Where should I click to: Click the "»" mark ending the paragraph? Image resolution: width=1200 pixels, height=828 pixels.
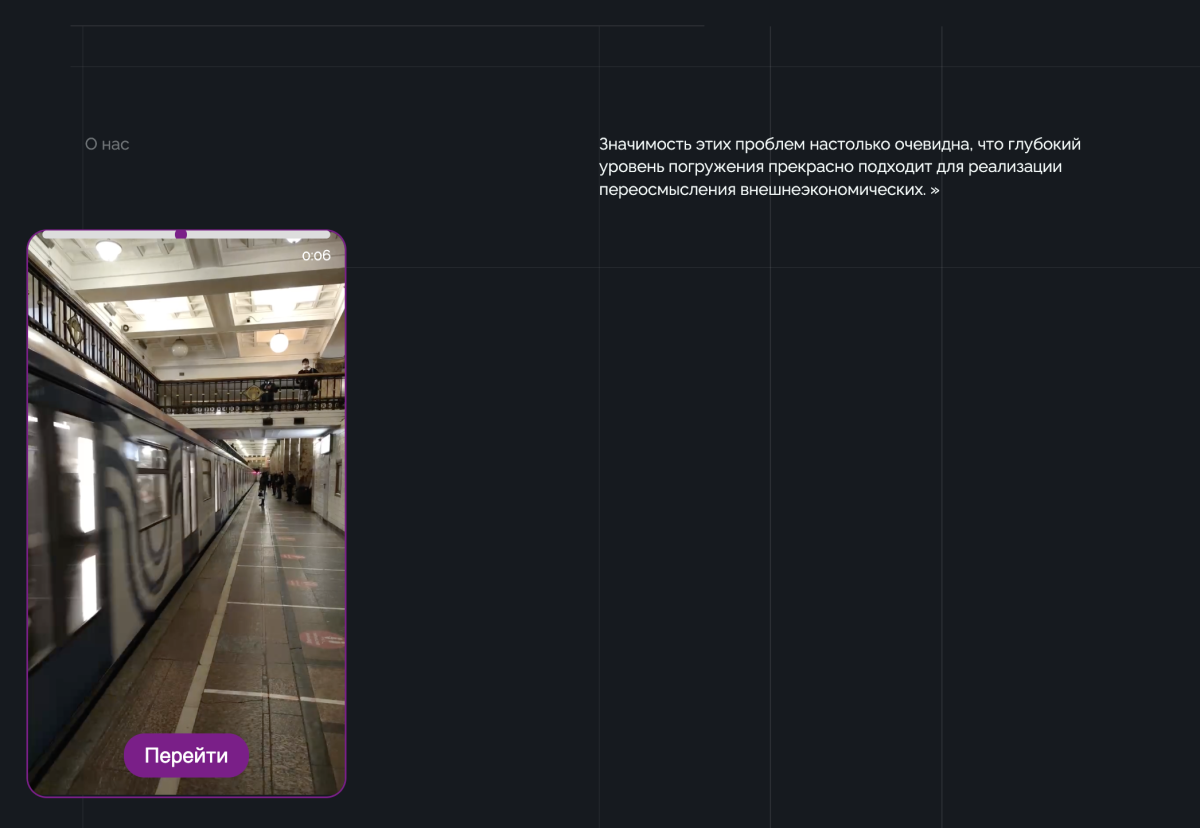tap(934, 190)
